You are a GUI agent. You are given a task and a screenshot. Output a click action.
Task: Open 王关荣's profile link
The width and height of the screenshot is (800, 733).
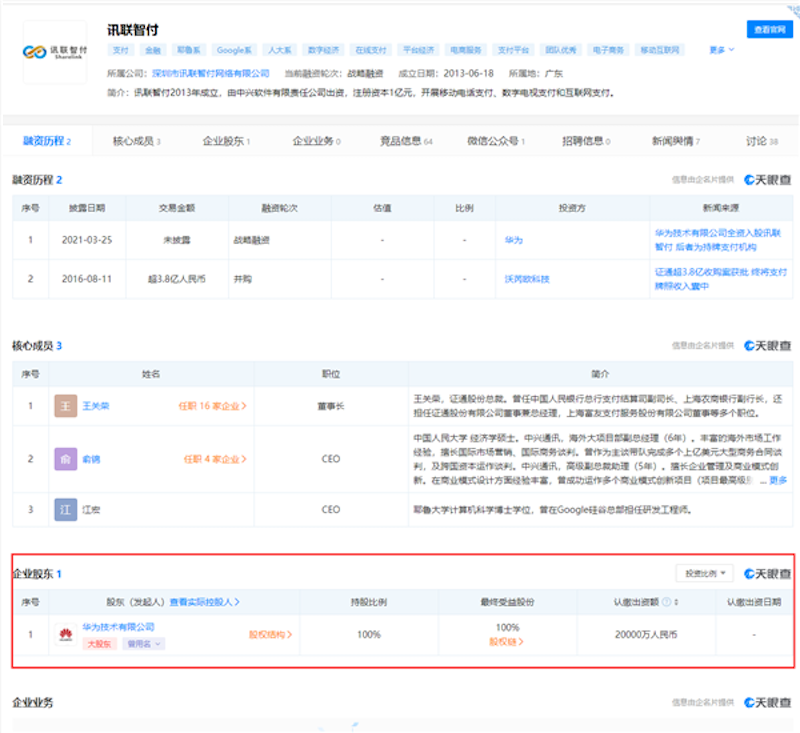pos(96,406)
